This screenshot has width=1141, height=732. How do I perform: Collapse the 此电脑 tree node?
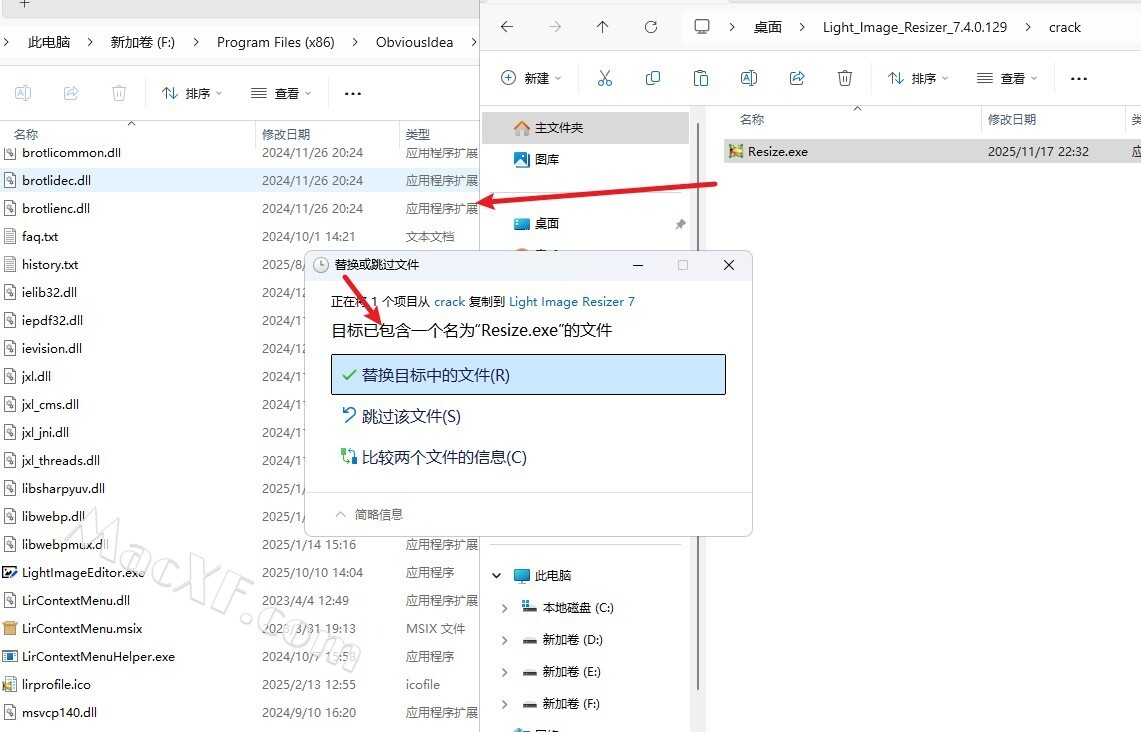pos(497,576)
